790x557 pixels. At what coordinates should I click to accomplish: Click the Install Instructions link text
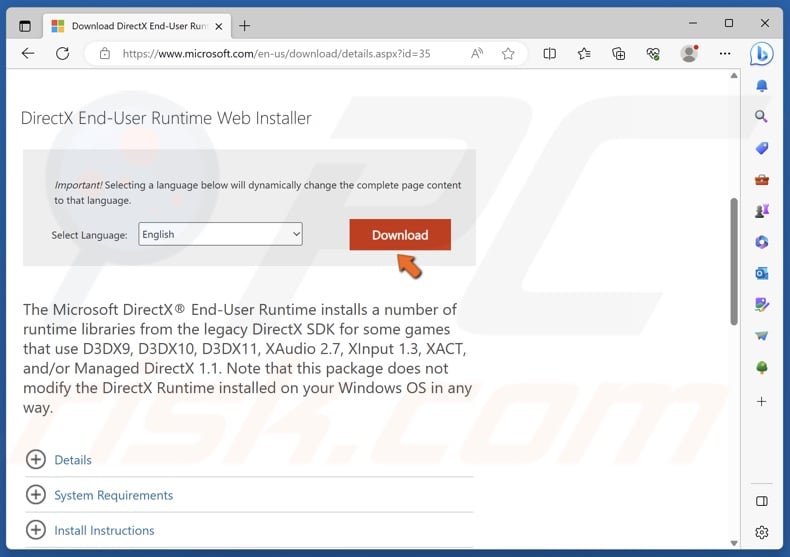pyautogui.click(x=104, y=530)
